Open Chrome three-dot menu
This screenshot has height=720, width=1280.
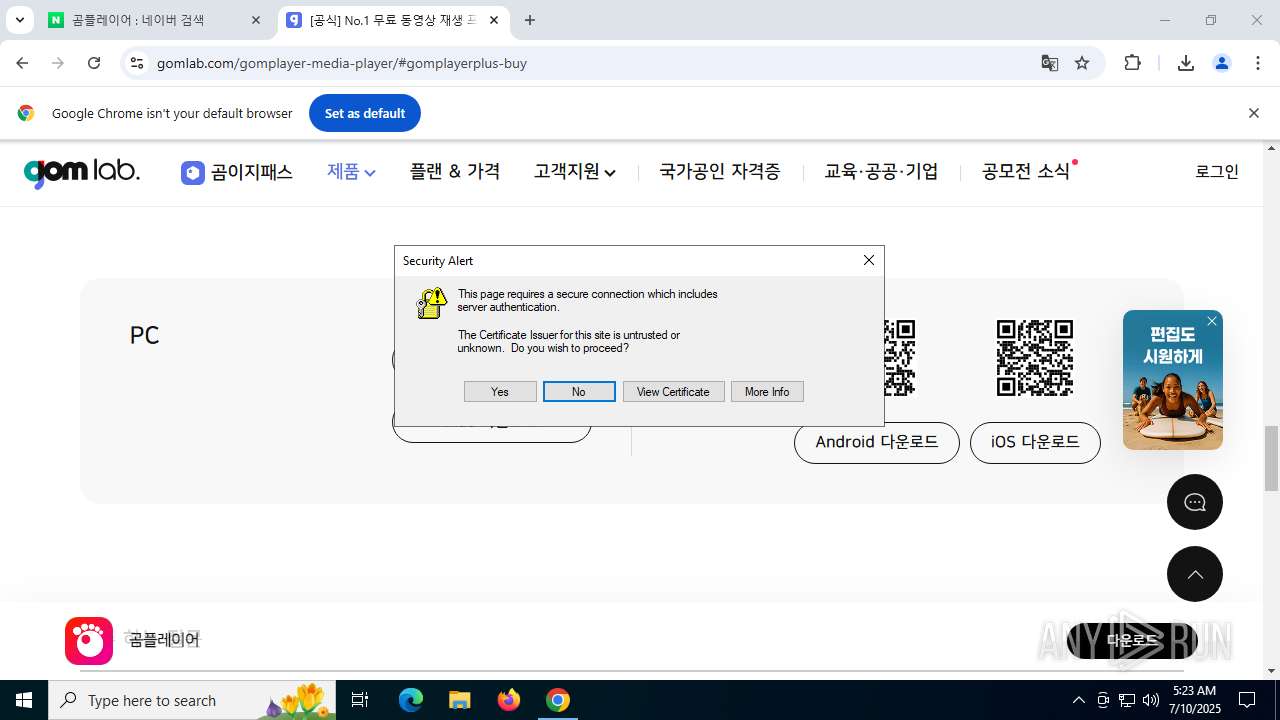1258,63
